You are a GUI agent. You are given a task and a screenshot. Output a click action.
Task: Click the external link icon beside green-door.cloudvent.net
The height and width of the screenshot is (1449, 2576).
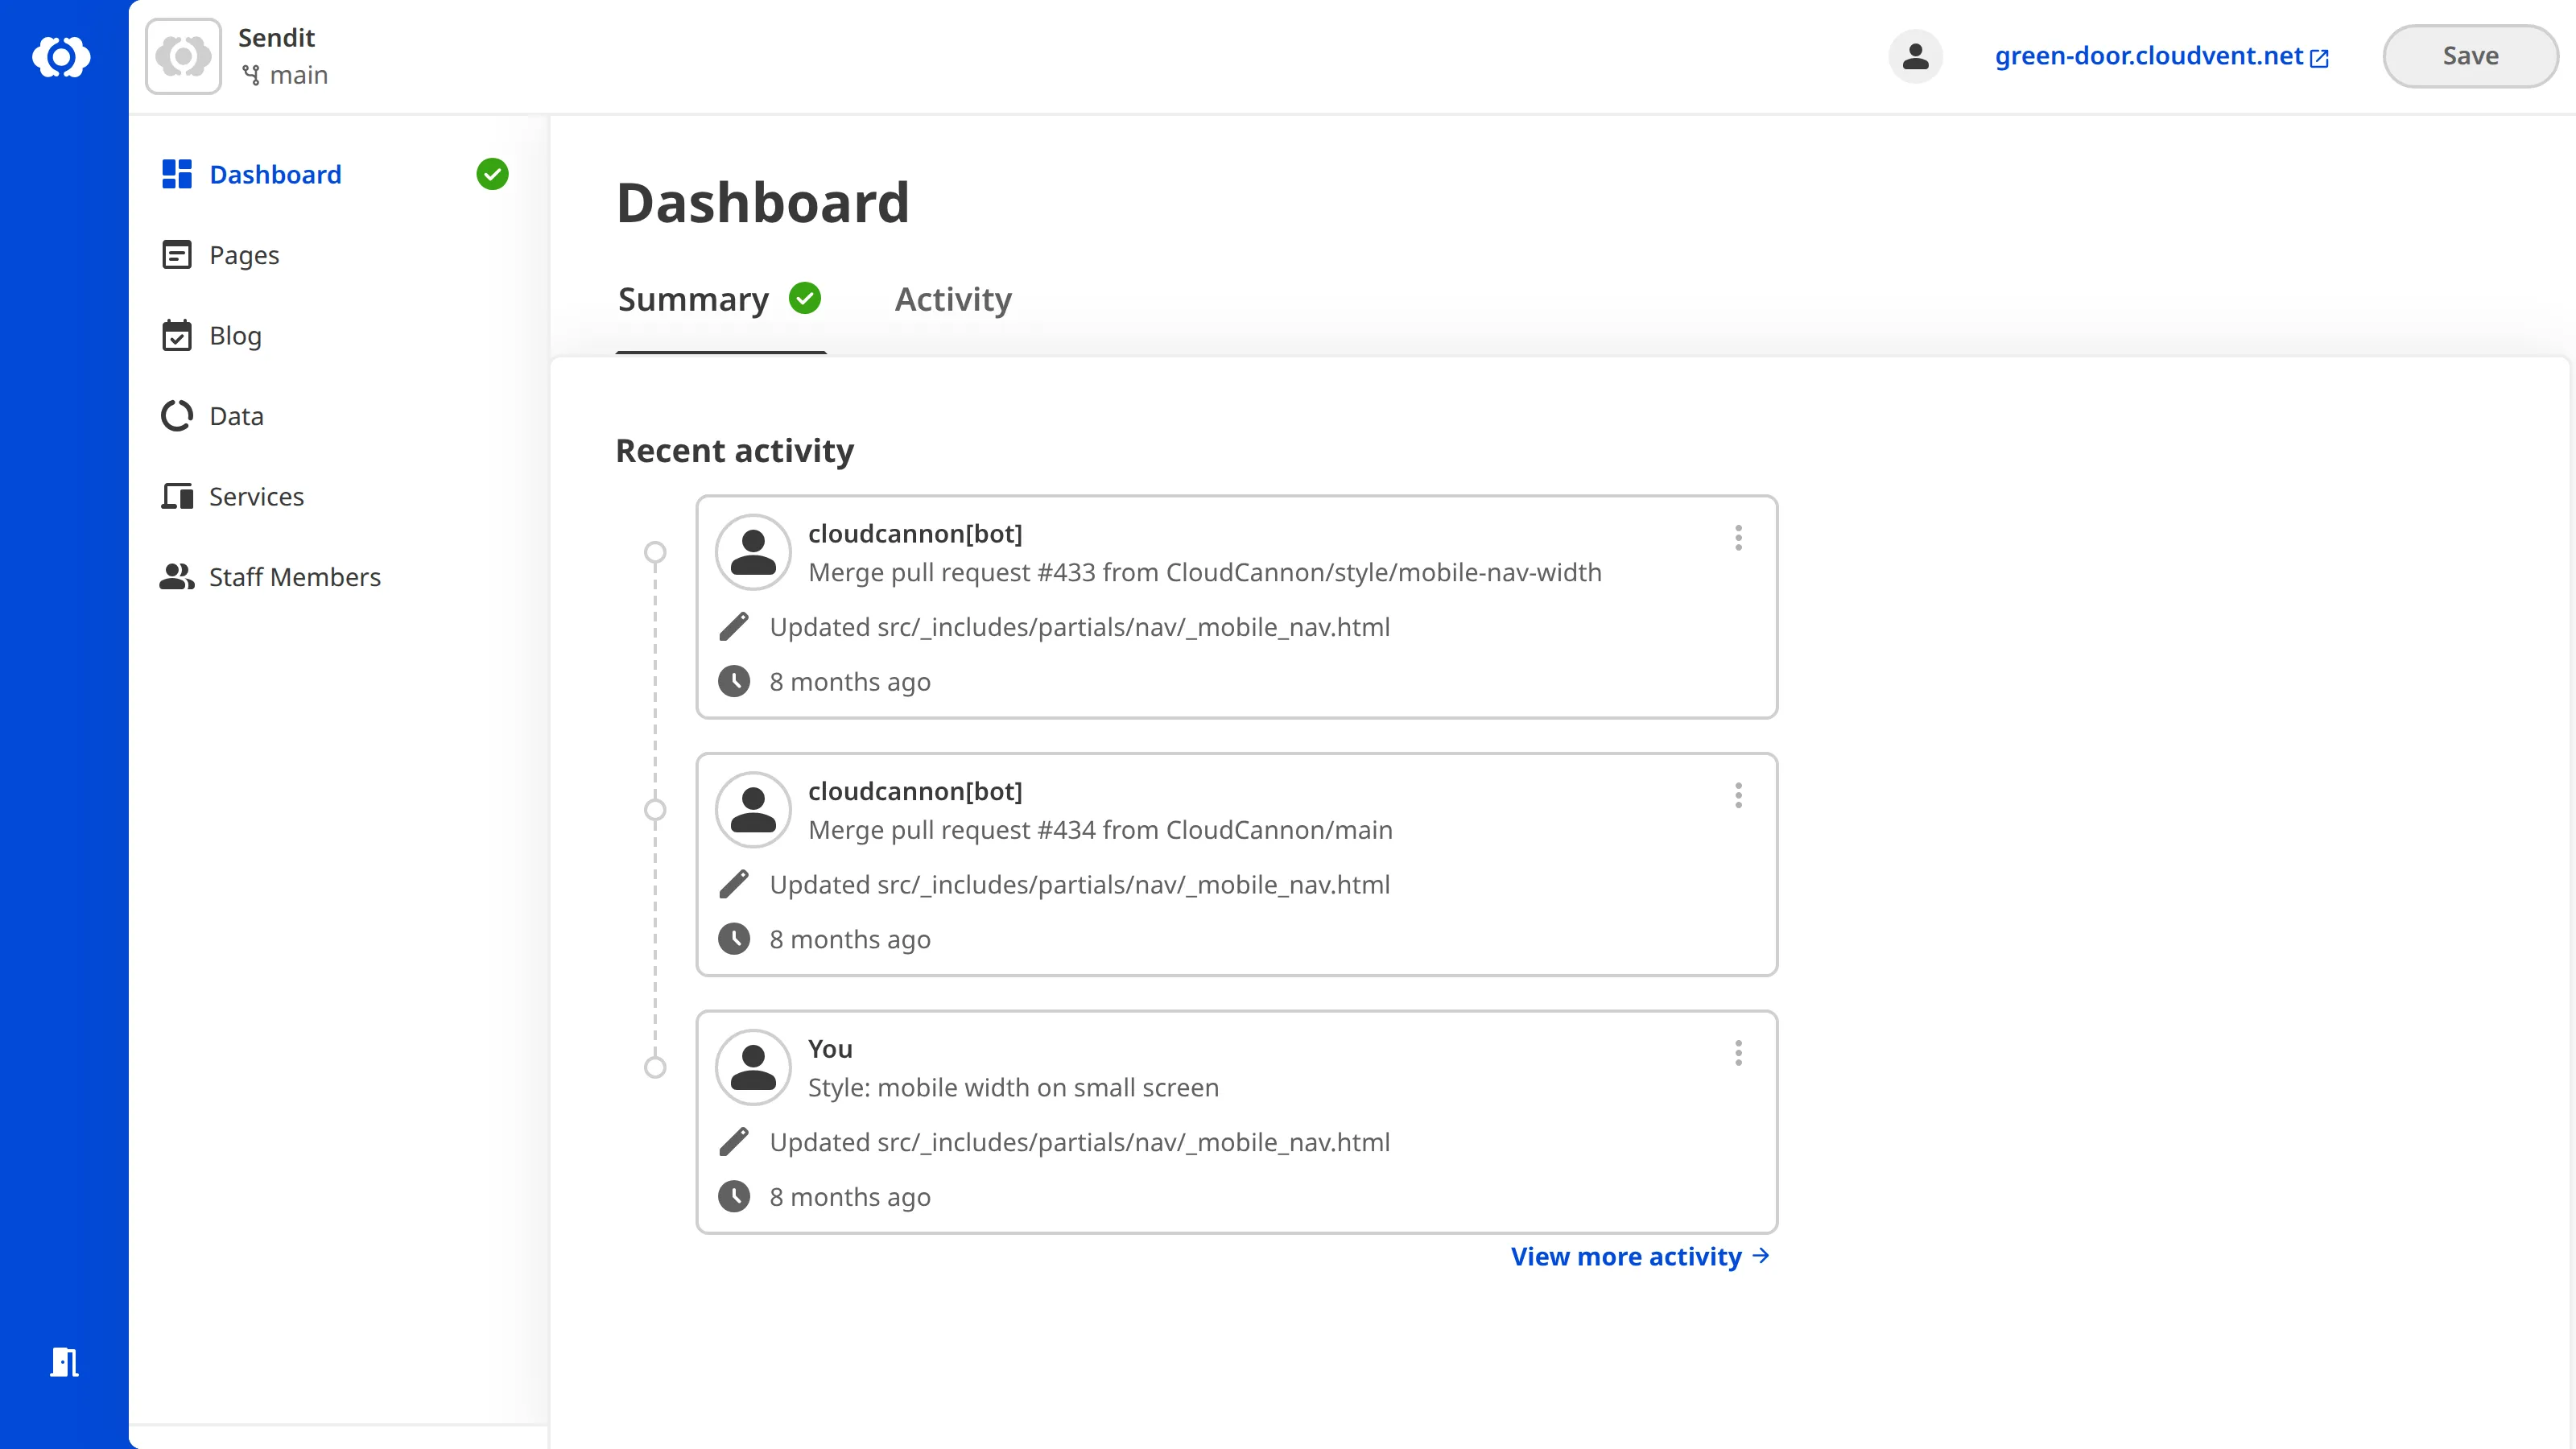coord(2319,57)
